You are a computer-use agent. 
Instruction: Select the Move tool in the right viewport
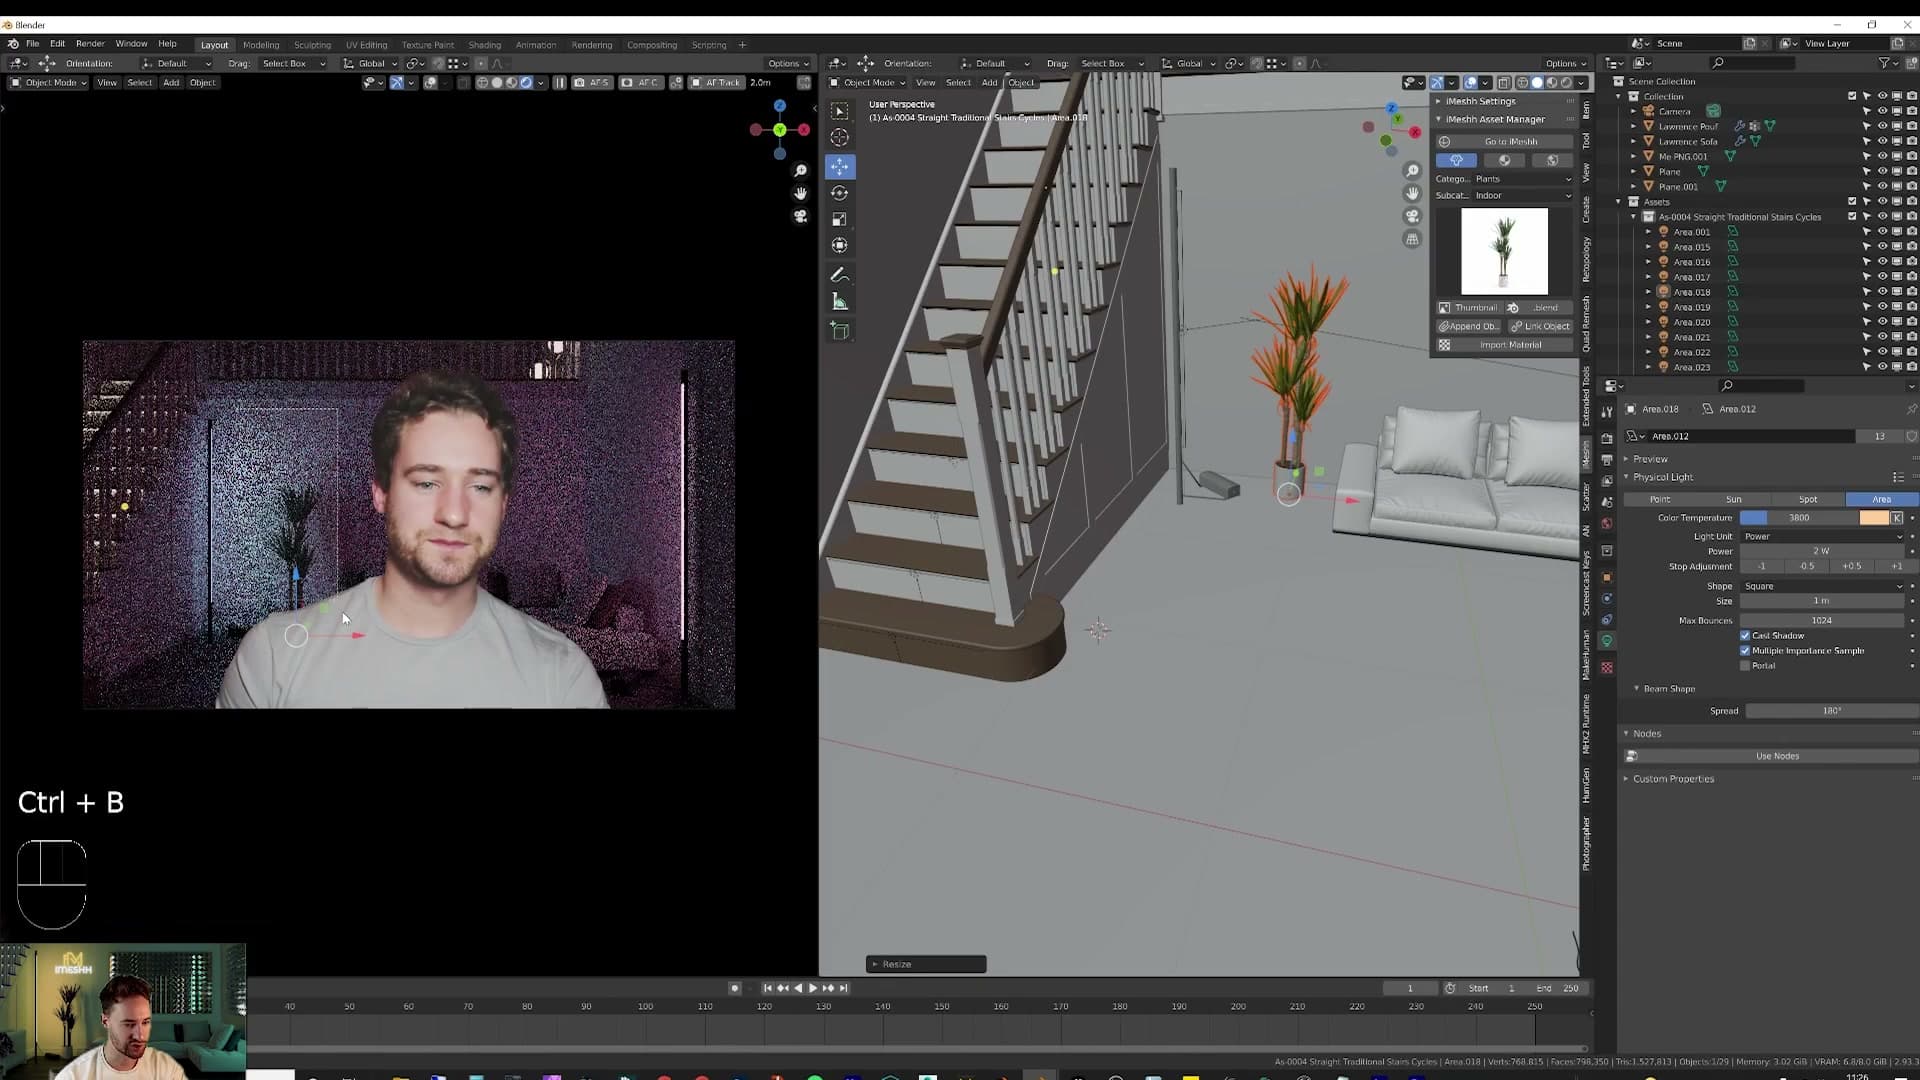840,166
